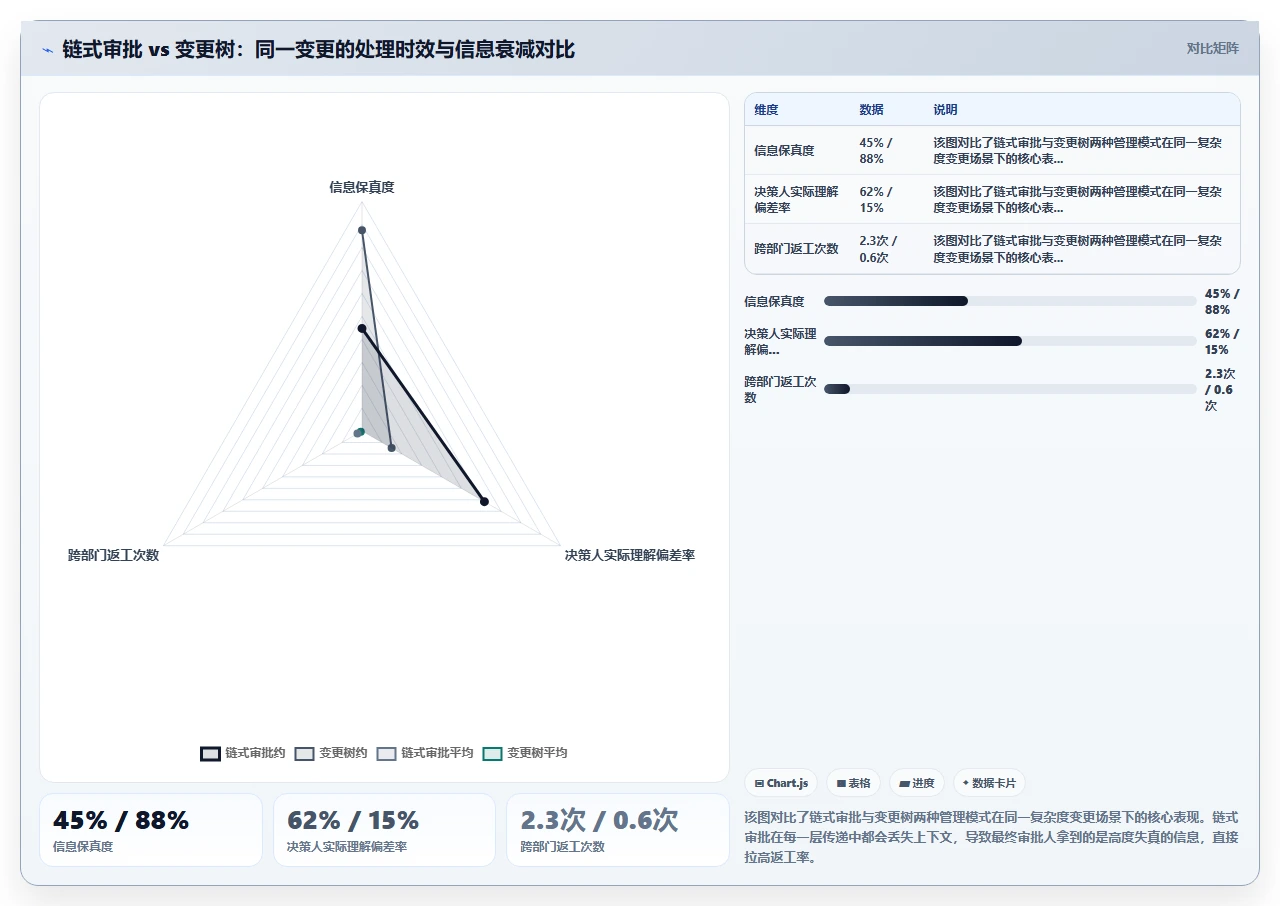This screenshot has height=906, width=1280.
Task: Click the 决策人实际理解偏差率 radar axis label
Action: [630, 555]
